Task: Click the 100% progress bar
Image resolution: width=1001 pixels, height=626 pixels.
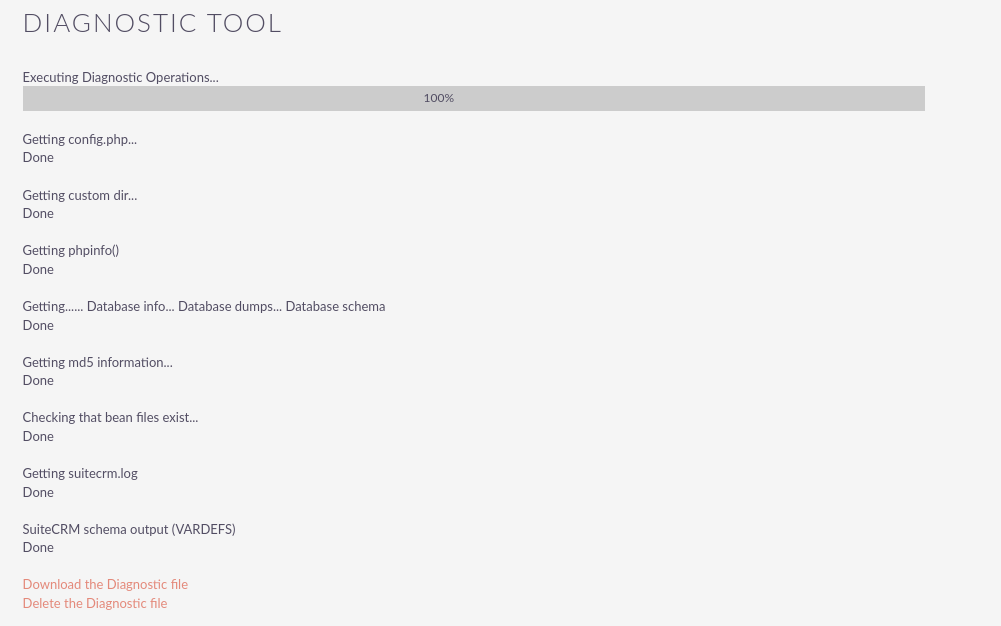Action: (473, 98)
